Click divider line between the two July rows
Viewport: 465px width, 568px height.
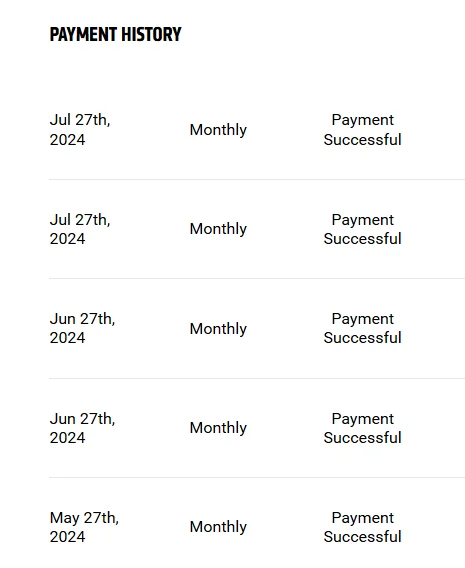257,179
